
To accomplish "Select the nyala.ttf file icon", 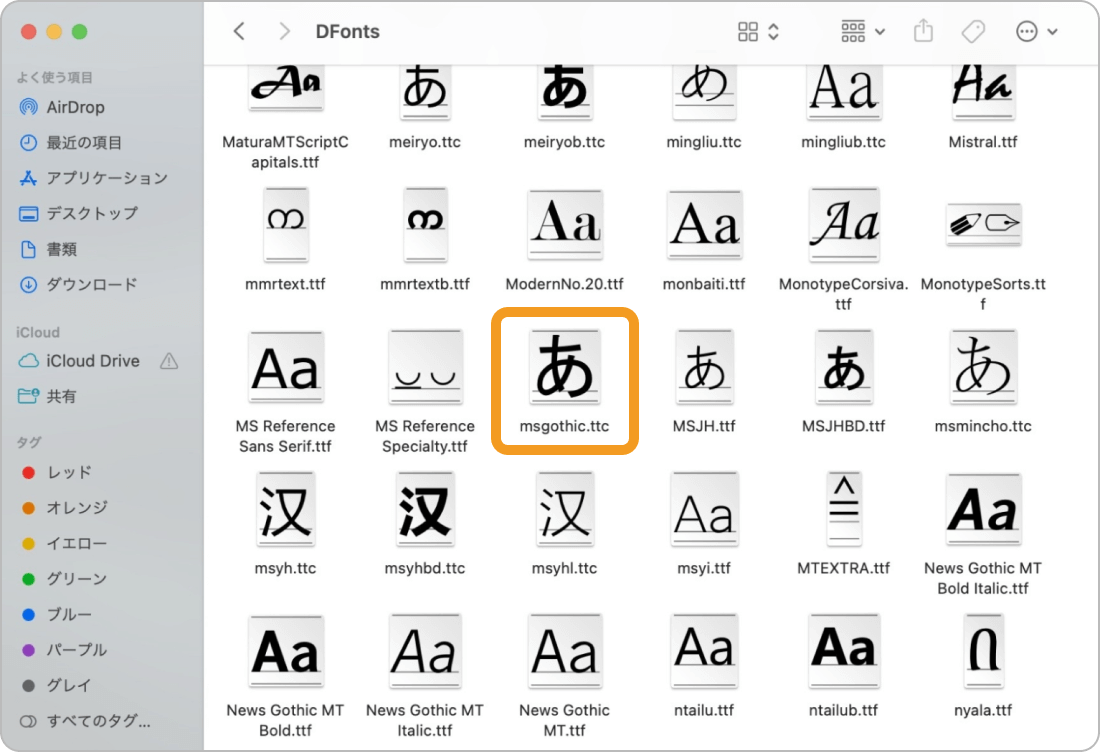I will point(983,651).
